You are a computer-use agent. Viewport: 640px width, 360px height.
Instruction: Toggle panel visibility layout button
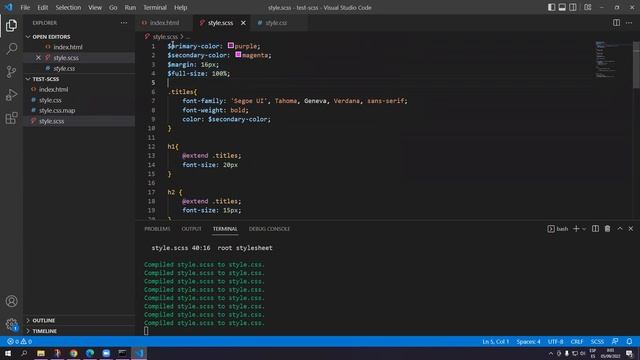point(562,7)
